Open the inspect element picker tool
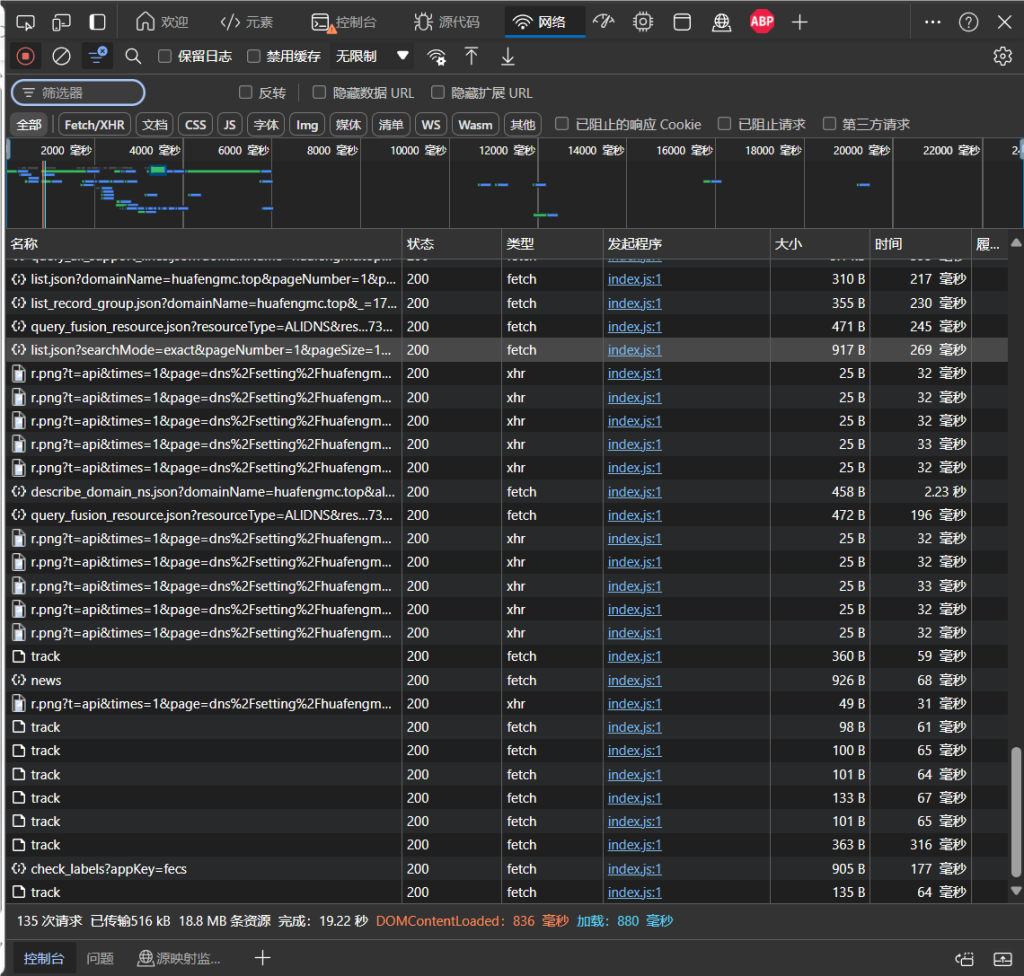1024x976 pixels. (x=26, y=21)
